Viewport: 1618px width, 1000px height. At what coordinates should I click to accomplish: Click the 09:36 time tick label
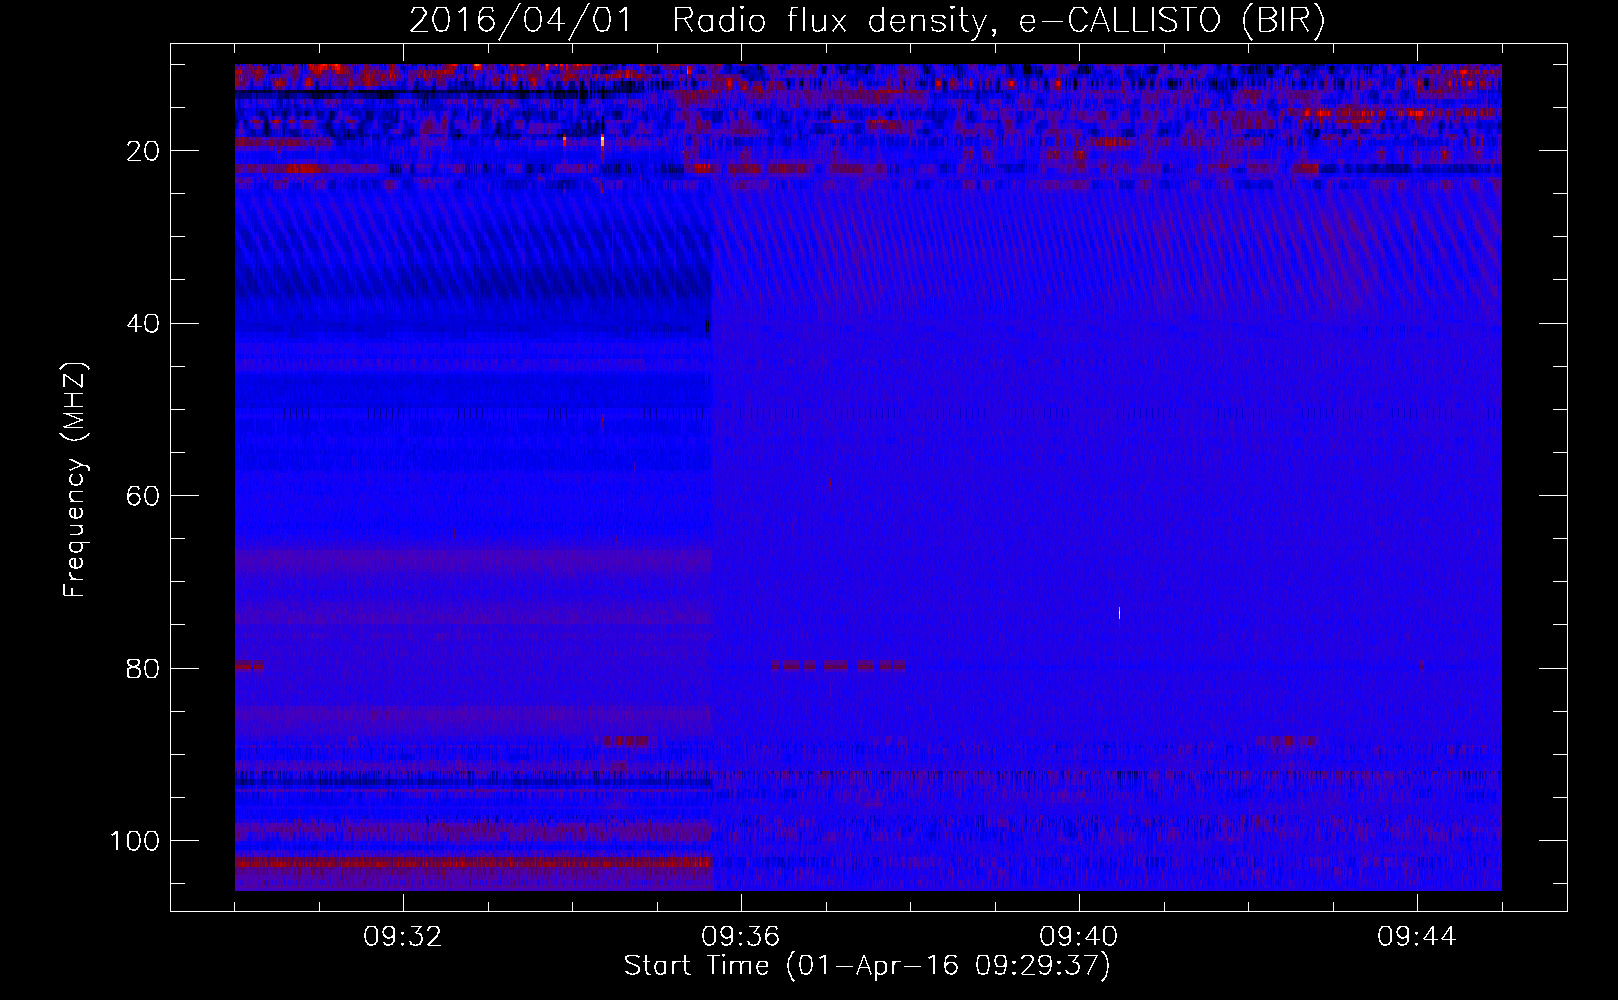coord(741,937)
